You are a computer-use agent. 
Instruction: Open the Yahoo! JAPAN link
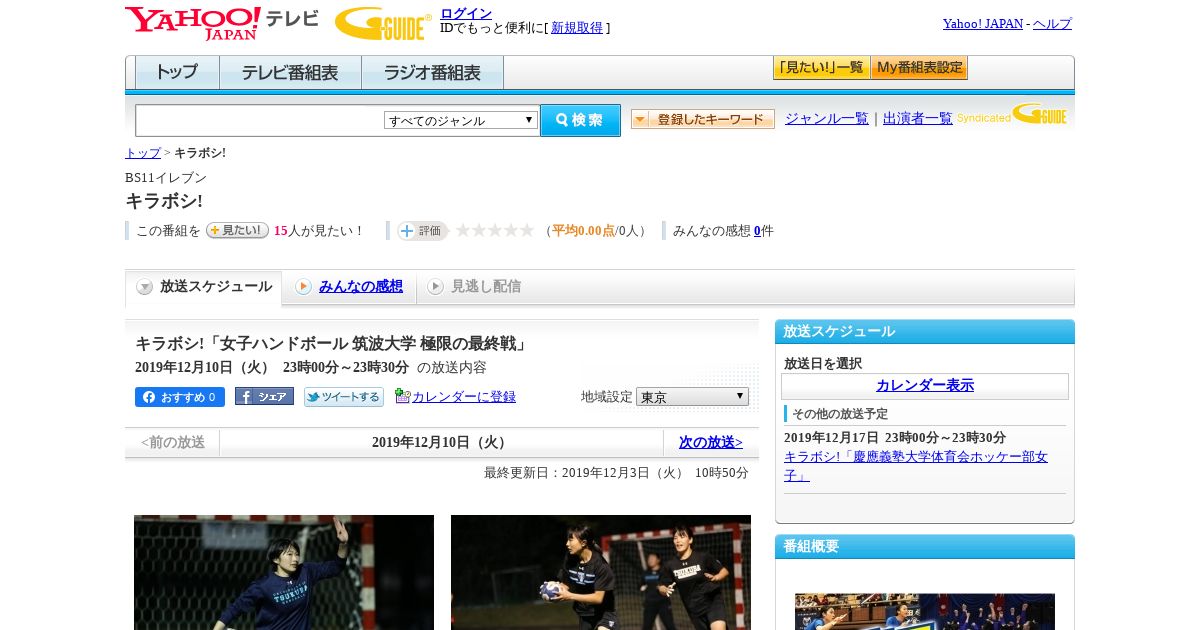point(983,23)
